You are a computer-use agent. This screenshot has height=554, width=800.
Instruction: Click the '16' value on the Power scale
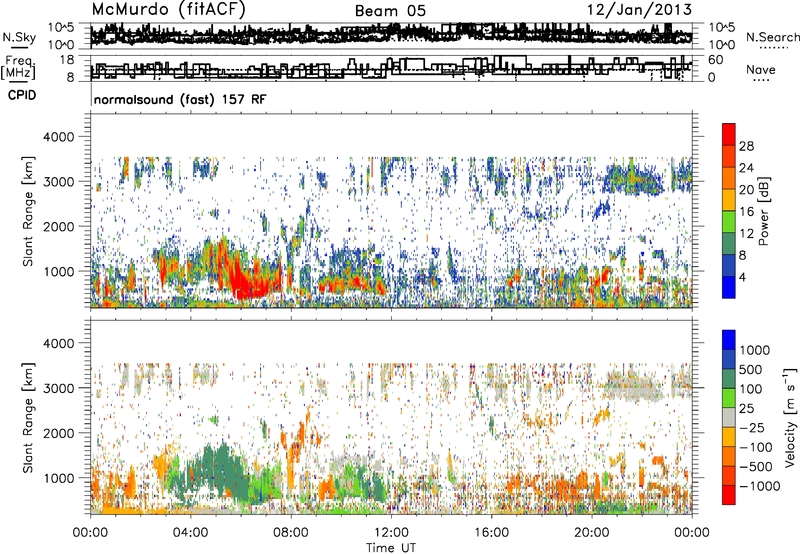point(746,212)
